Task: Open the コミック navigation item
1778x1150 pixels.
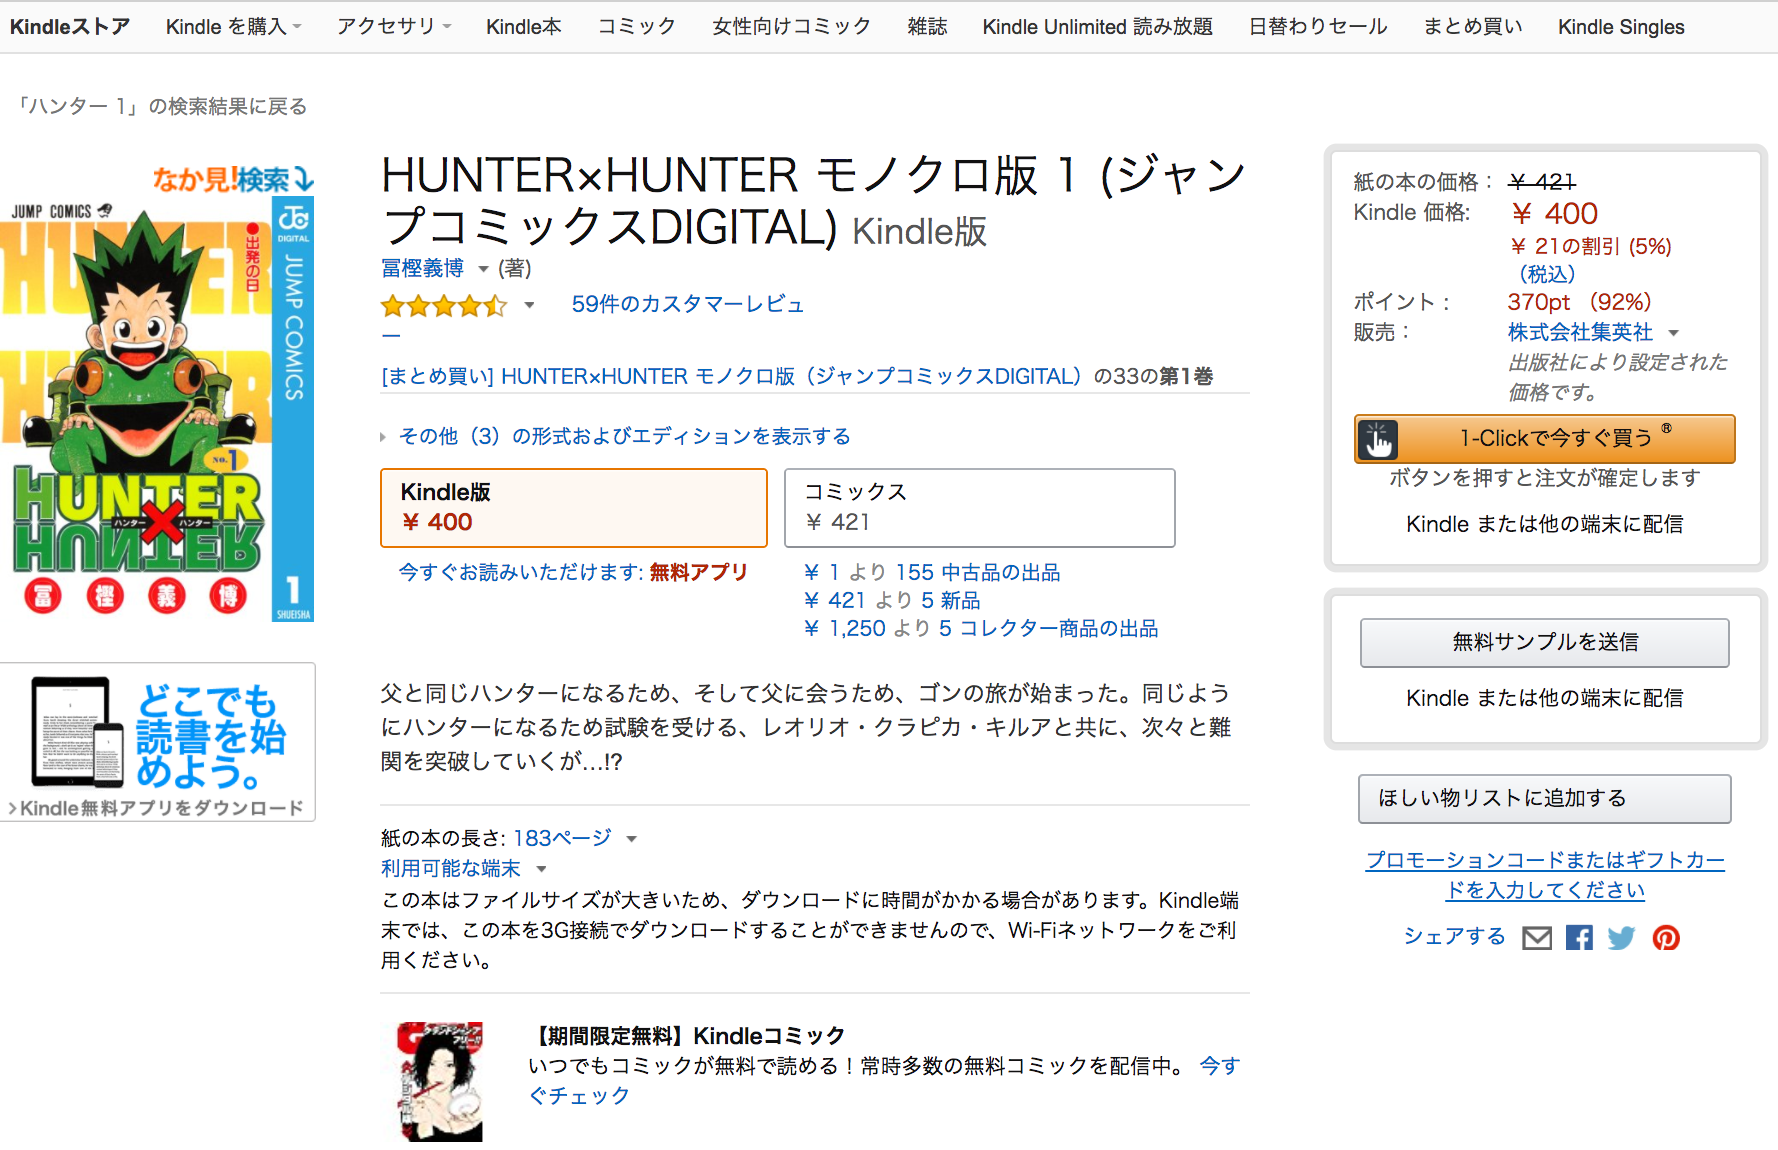Action: (x=637, y=27)
